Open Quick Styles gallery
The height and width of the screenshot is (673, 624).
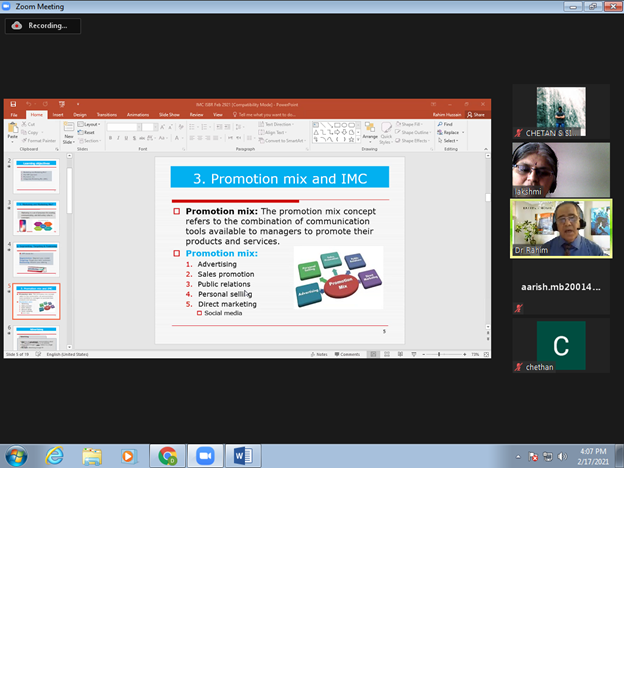click(x=386, y=130)
